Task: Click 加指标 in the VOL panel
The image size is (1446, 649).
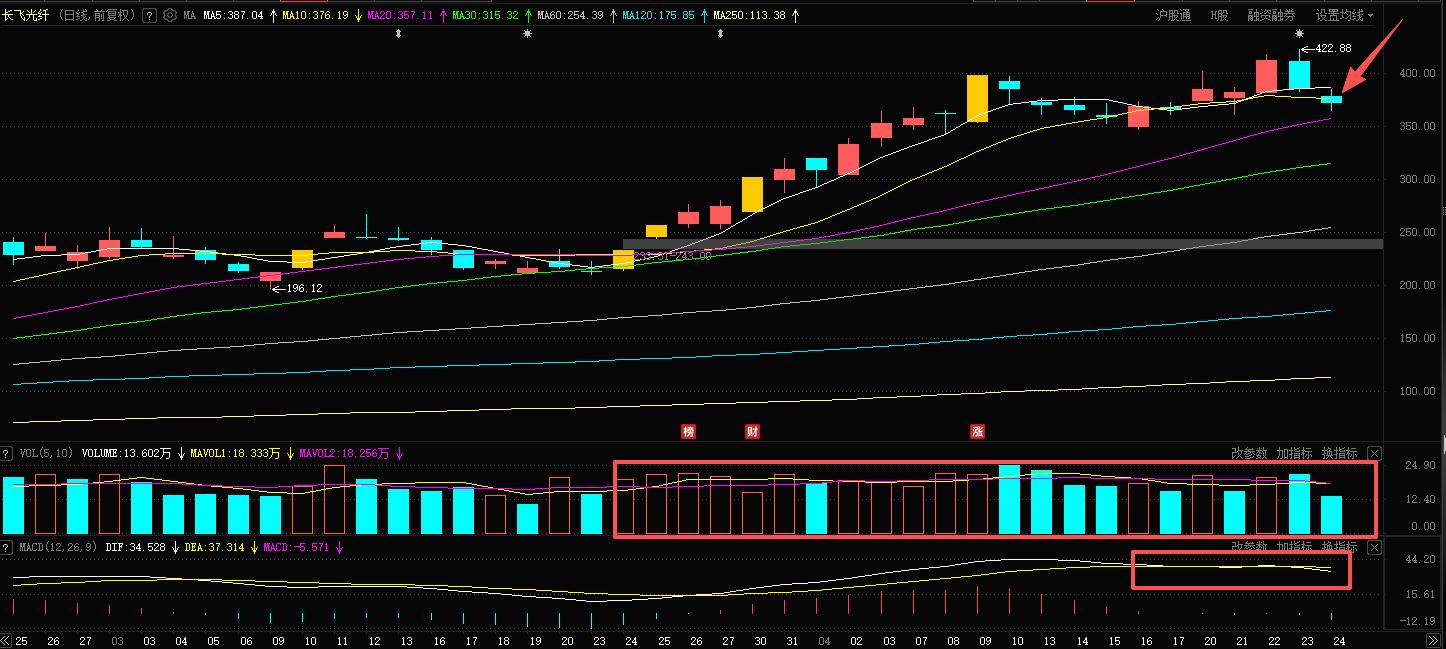Action: coord(1294,453)
